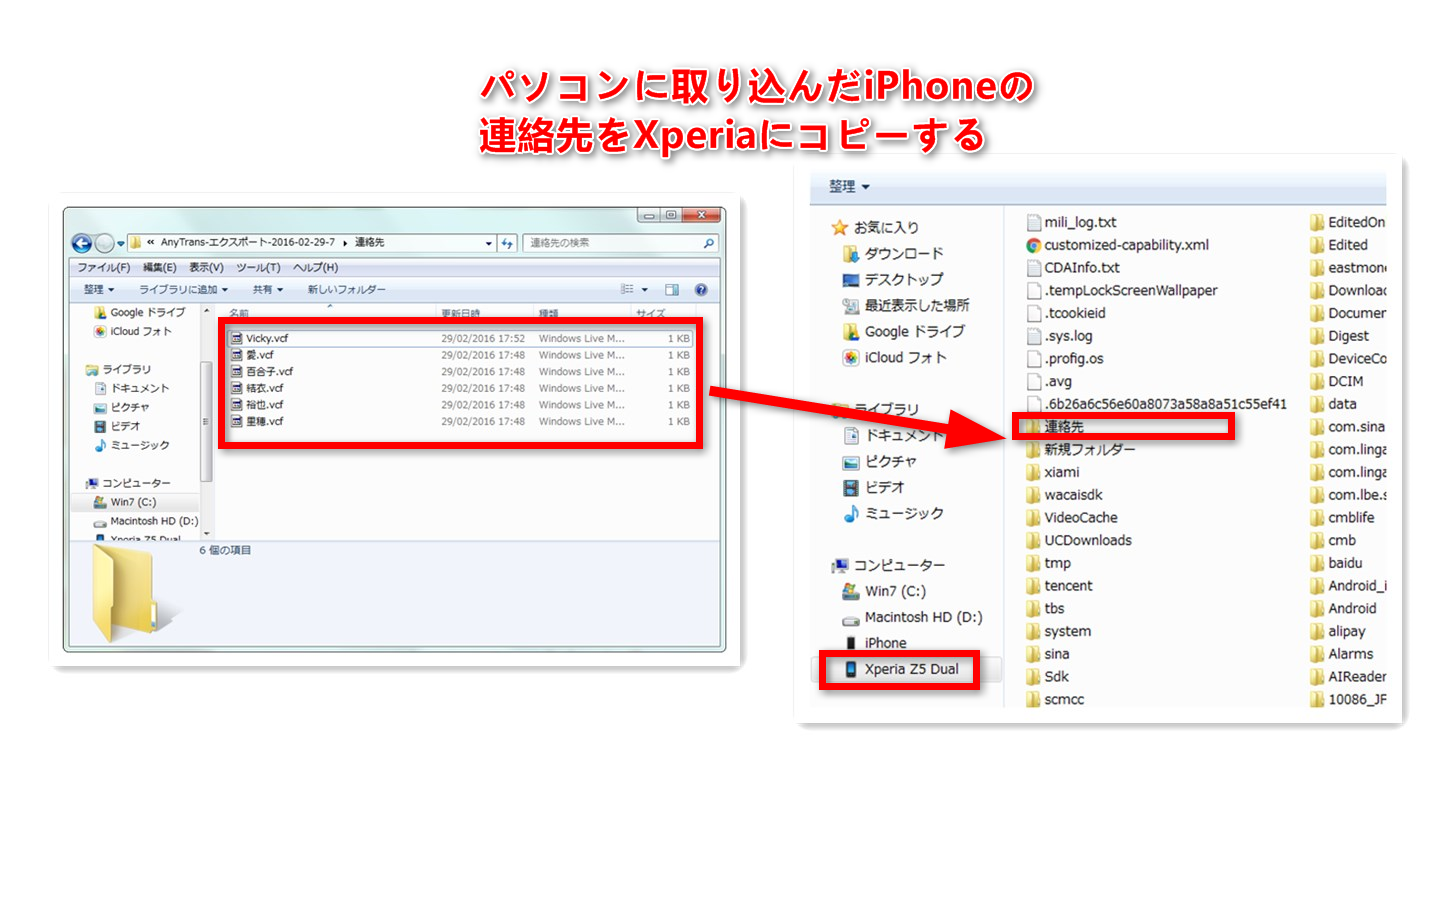Open the ライブラリに追加 dropdown

[x=183, y=290]
